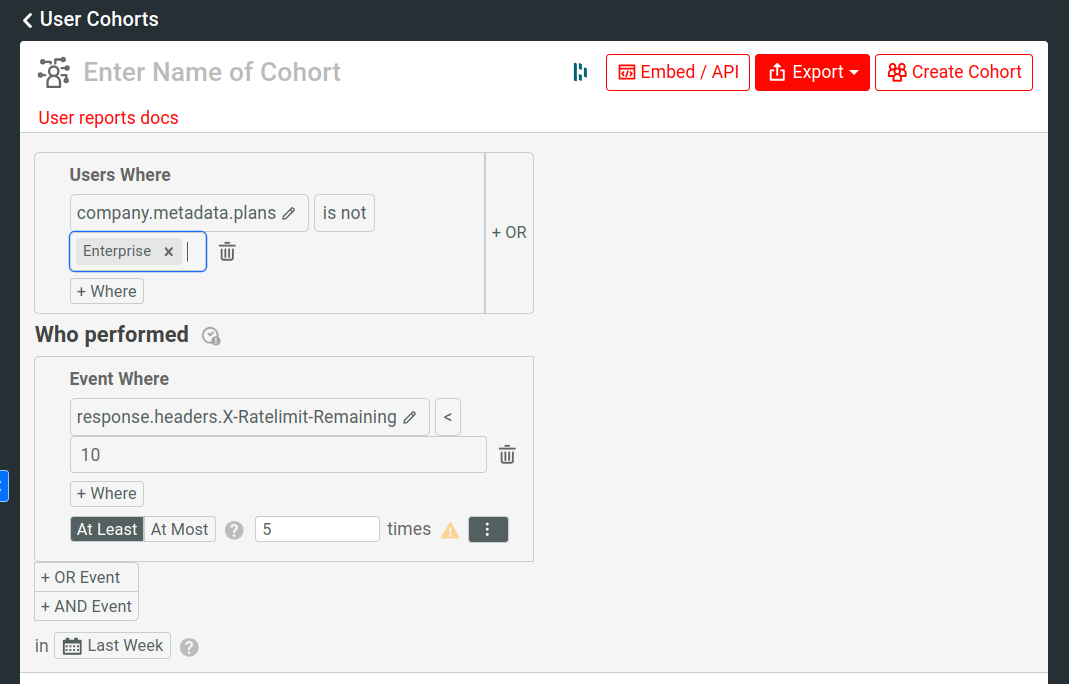This screenshot has width=1069, height=684.
Task: Open the User reports docs link
Action: pyautogui.click(x=108, y=118)
